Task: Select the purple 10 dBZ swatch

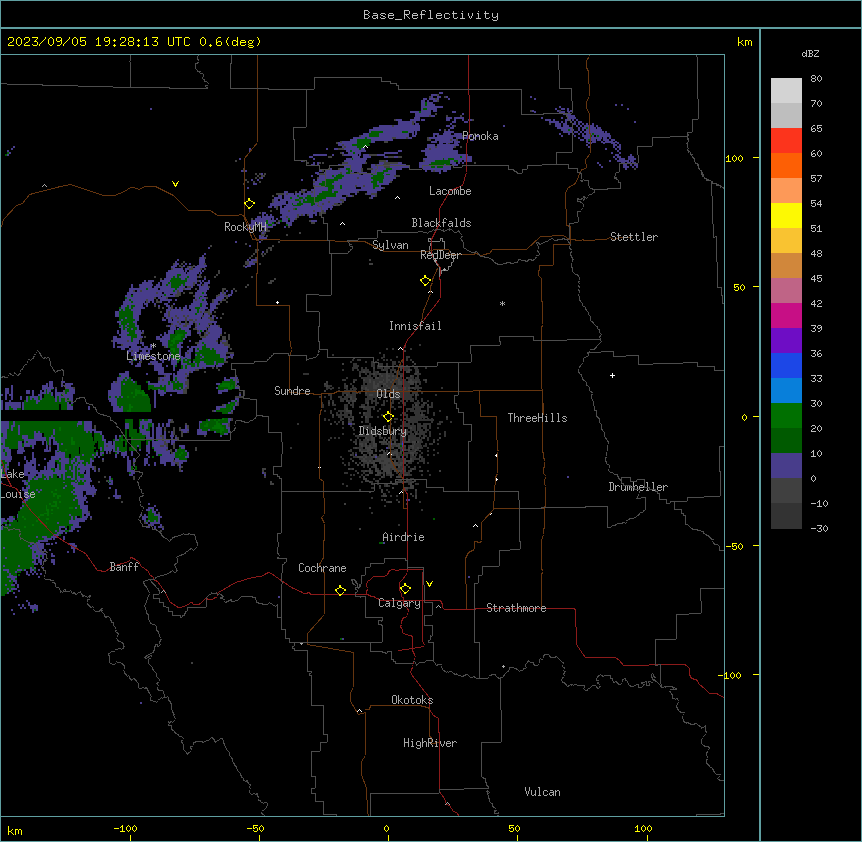Action: click(786, 466)
